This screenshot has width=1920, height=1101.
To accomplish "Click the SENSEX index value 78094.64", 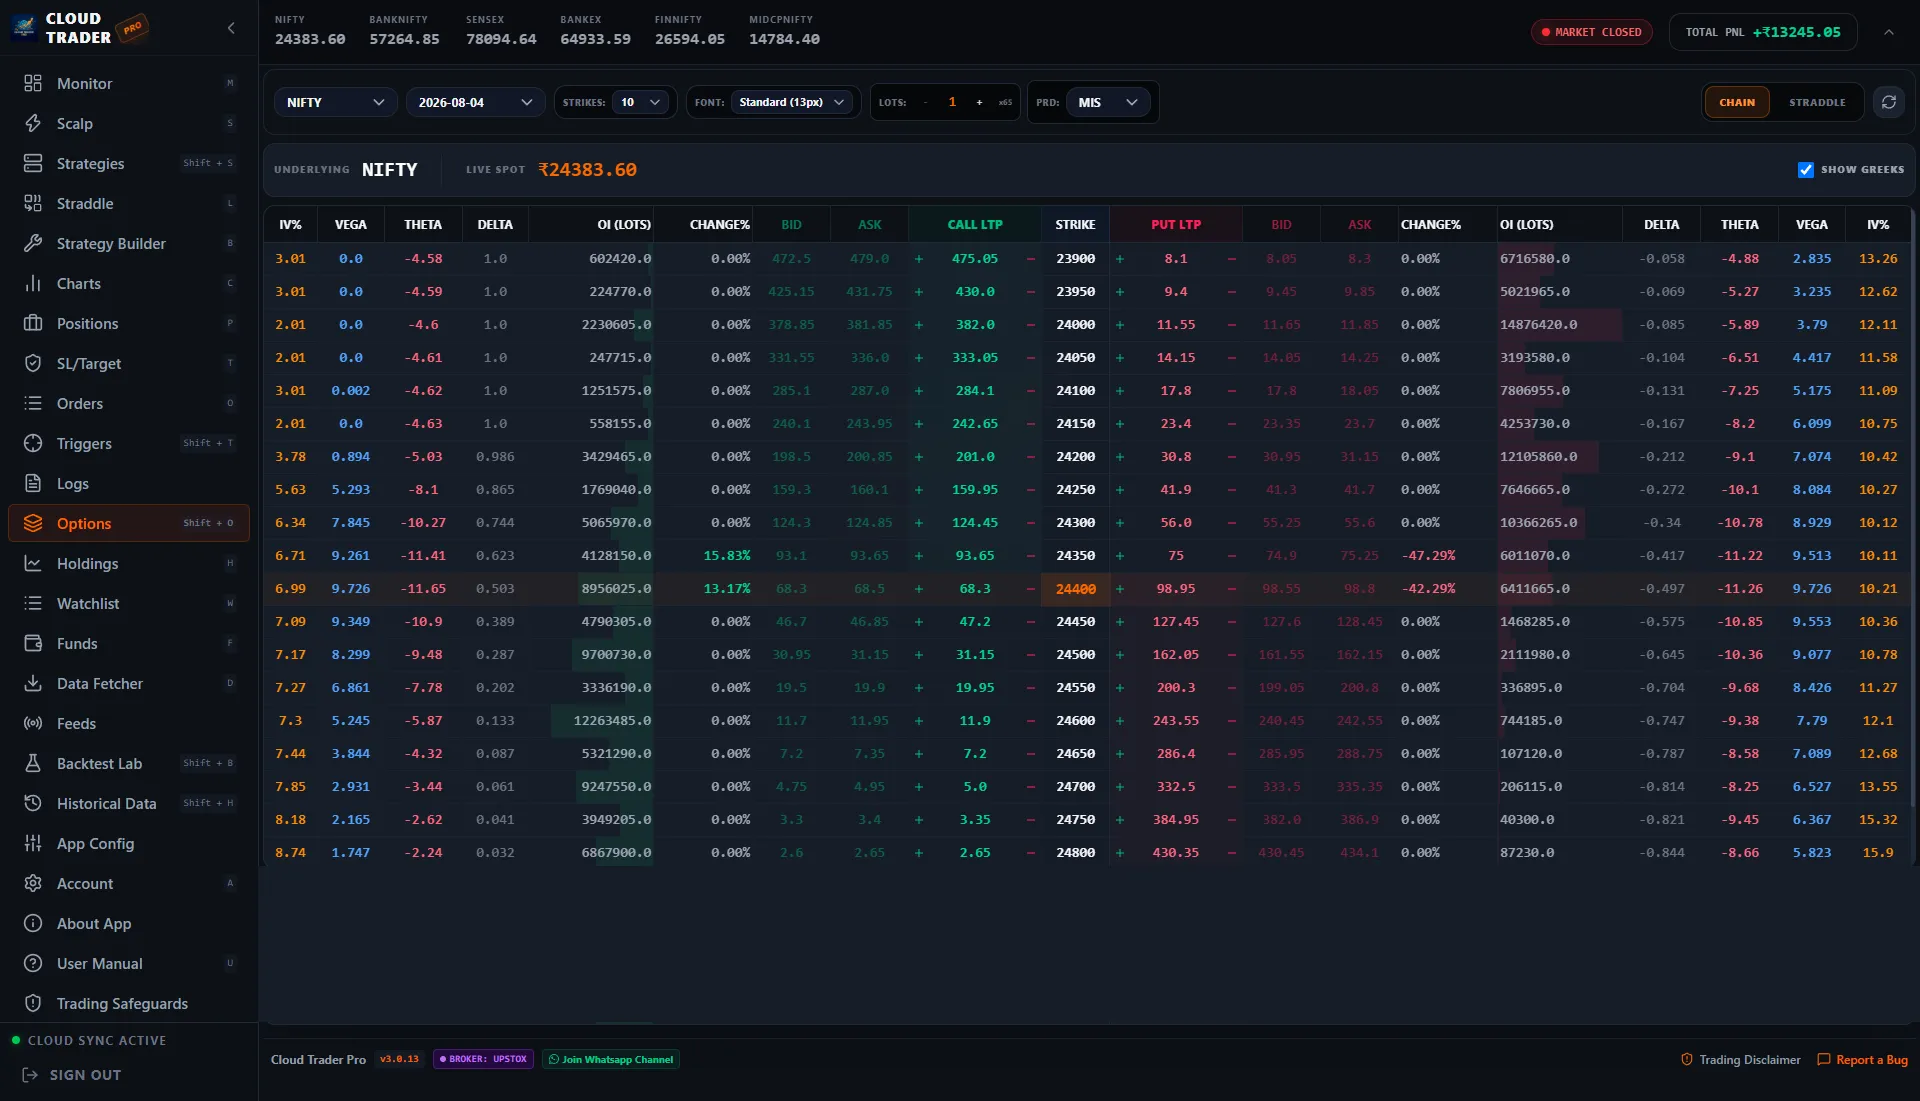I will tap(501, 39).
